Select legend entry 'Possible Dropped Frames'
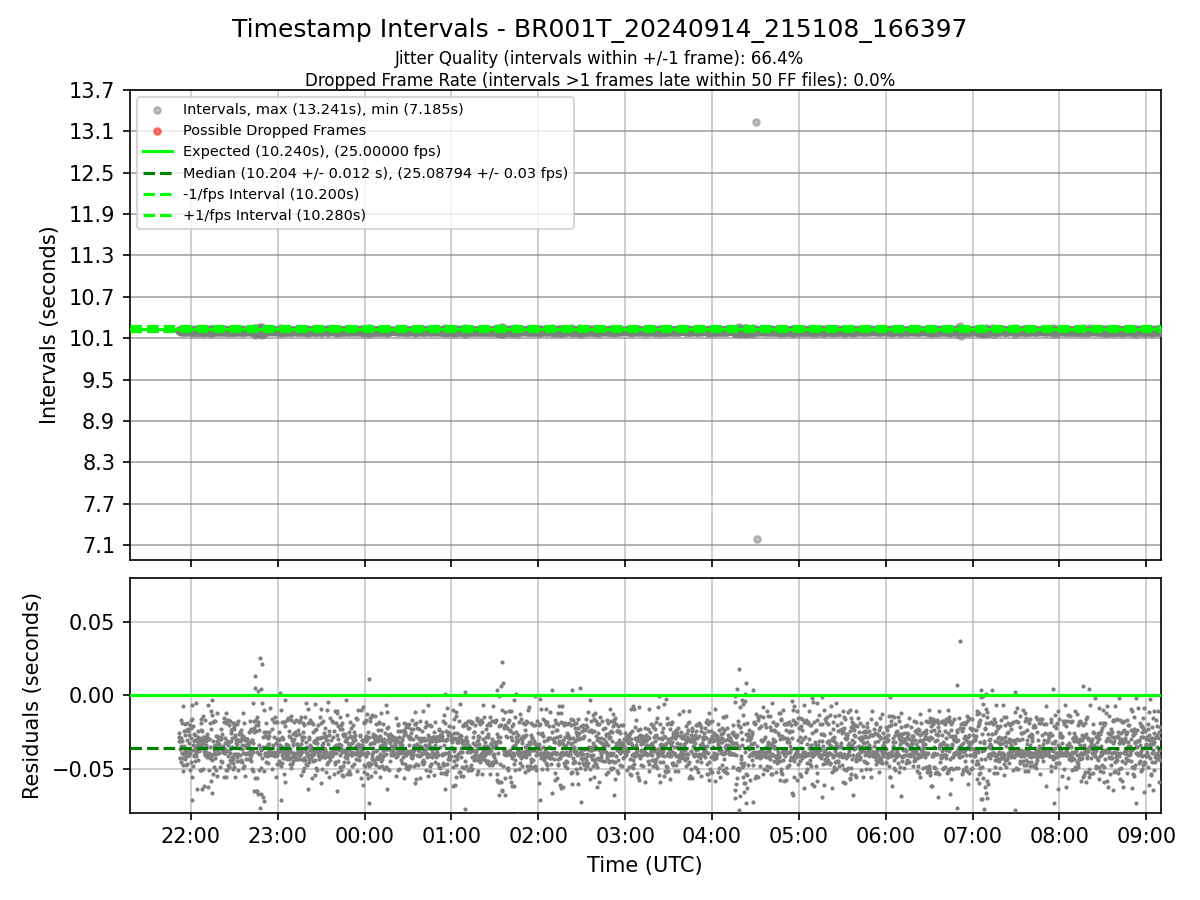The image size is (1200, 900). (x=274, y=130)
